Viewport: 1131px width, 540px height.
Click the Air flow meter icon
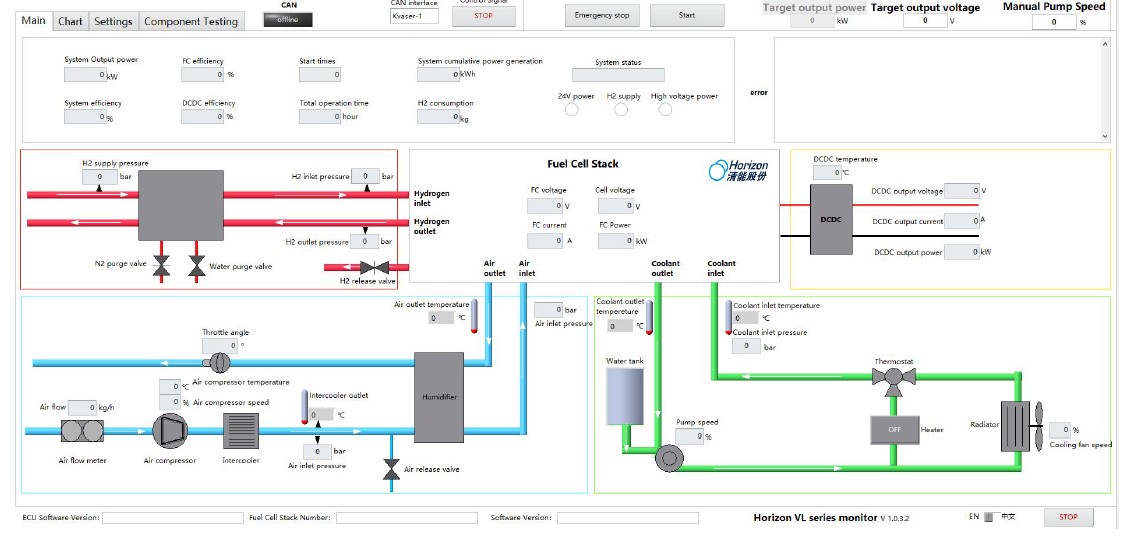pyautogui.click(x=82, y=431)
